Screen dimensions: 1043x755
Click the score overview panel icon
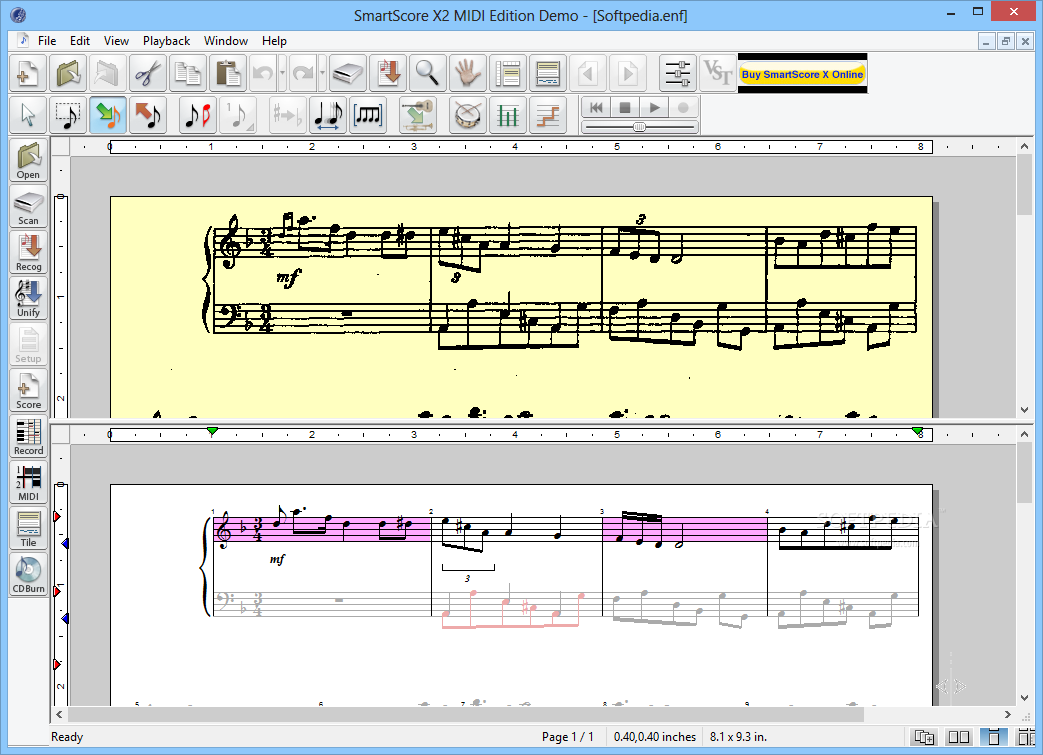pos(547,73)
